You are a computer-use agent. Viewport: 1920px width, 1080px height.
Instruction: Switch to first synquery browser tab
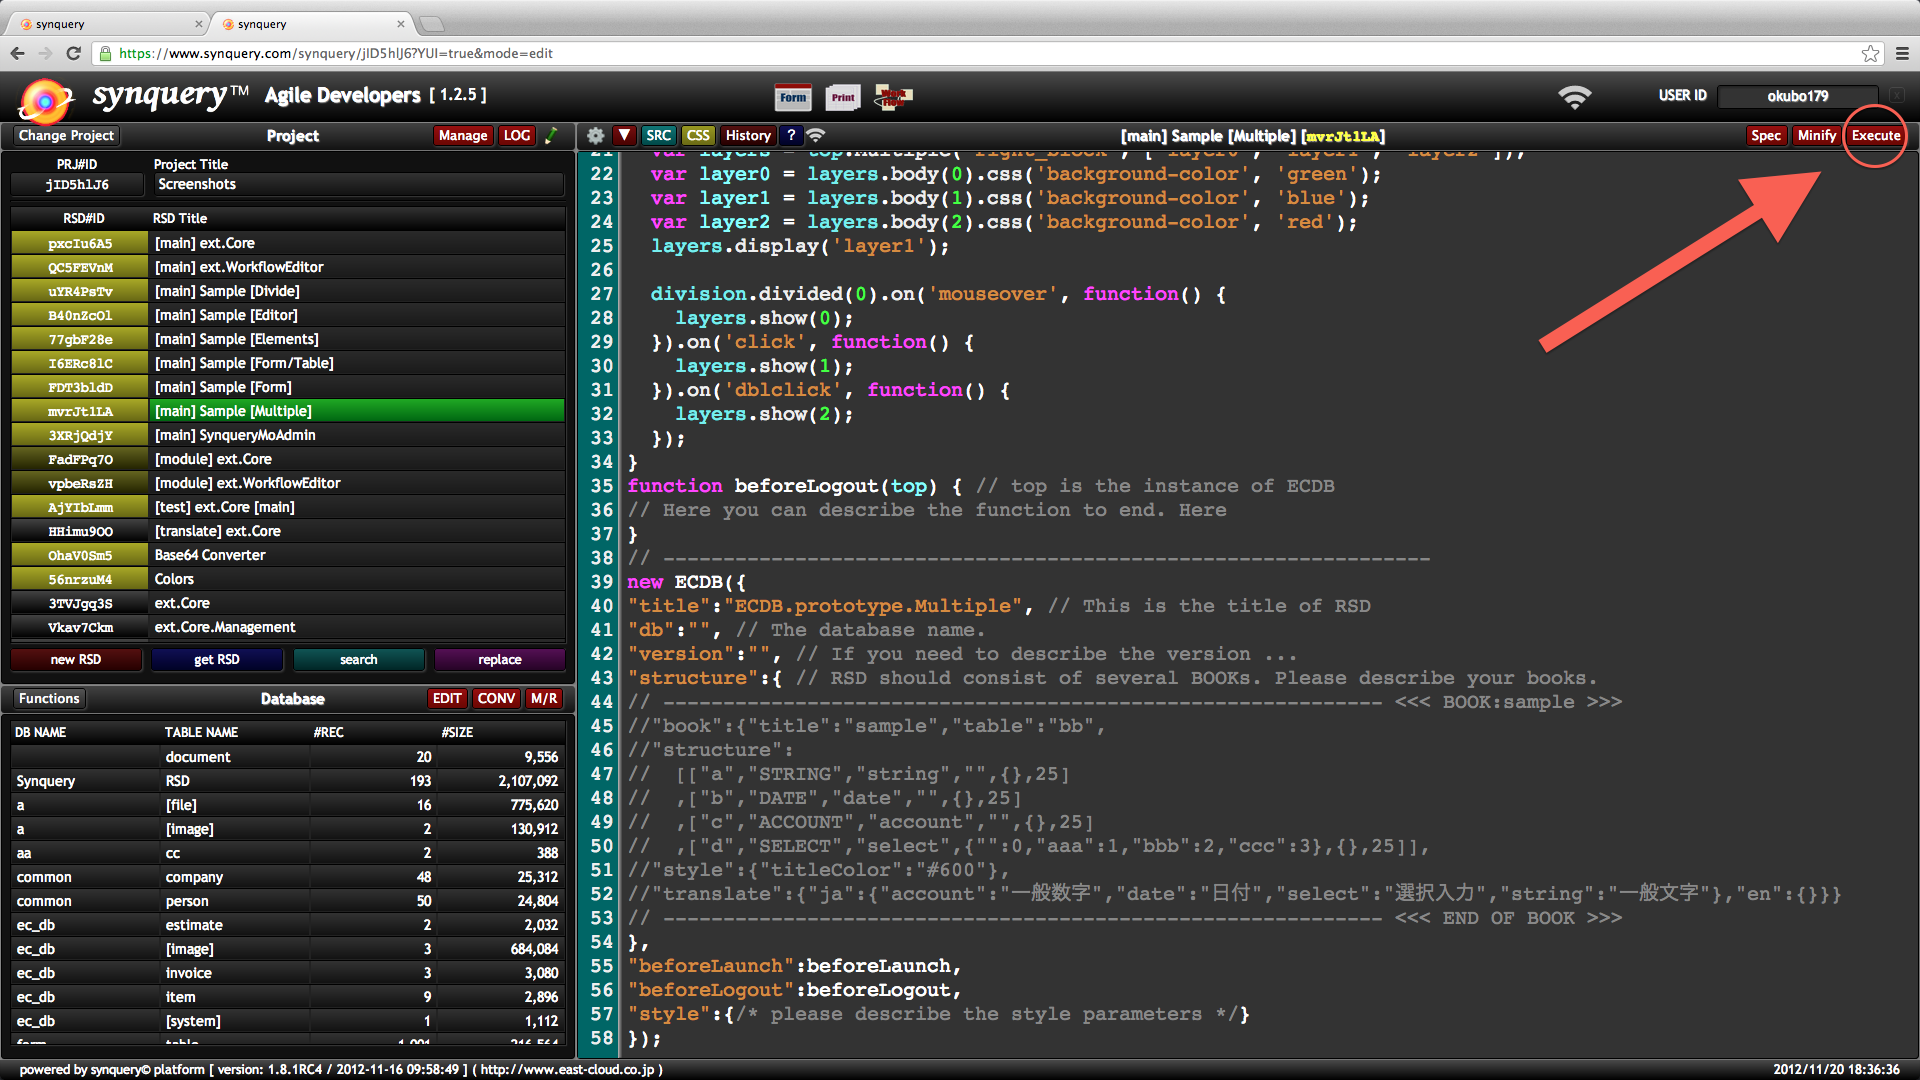click(x=108, y=24)
